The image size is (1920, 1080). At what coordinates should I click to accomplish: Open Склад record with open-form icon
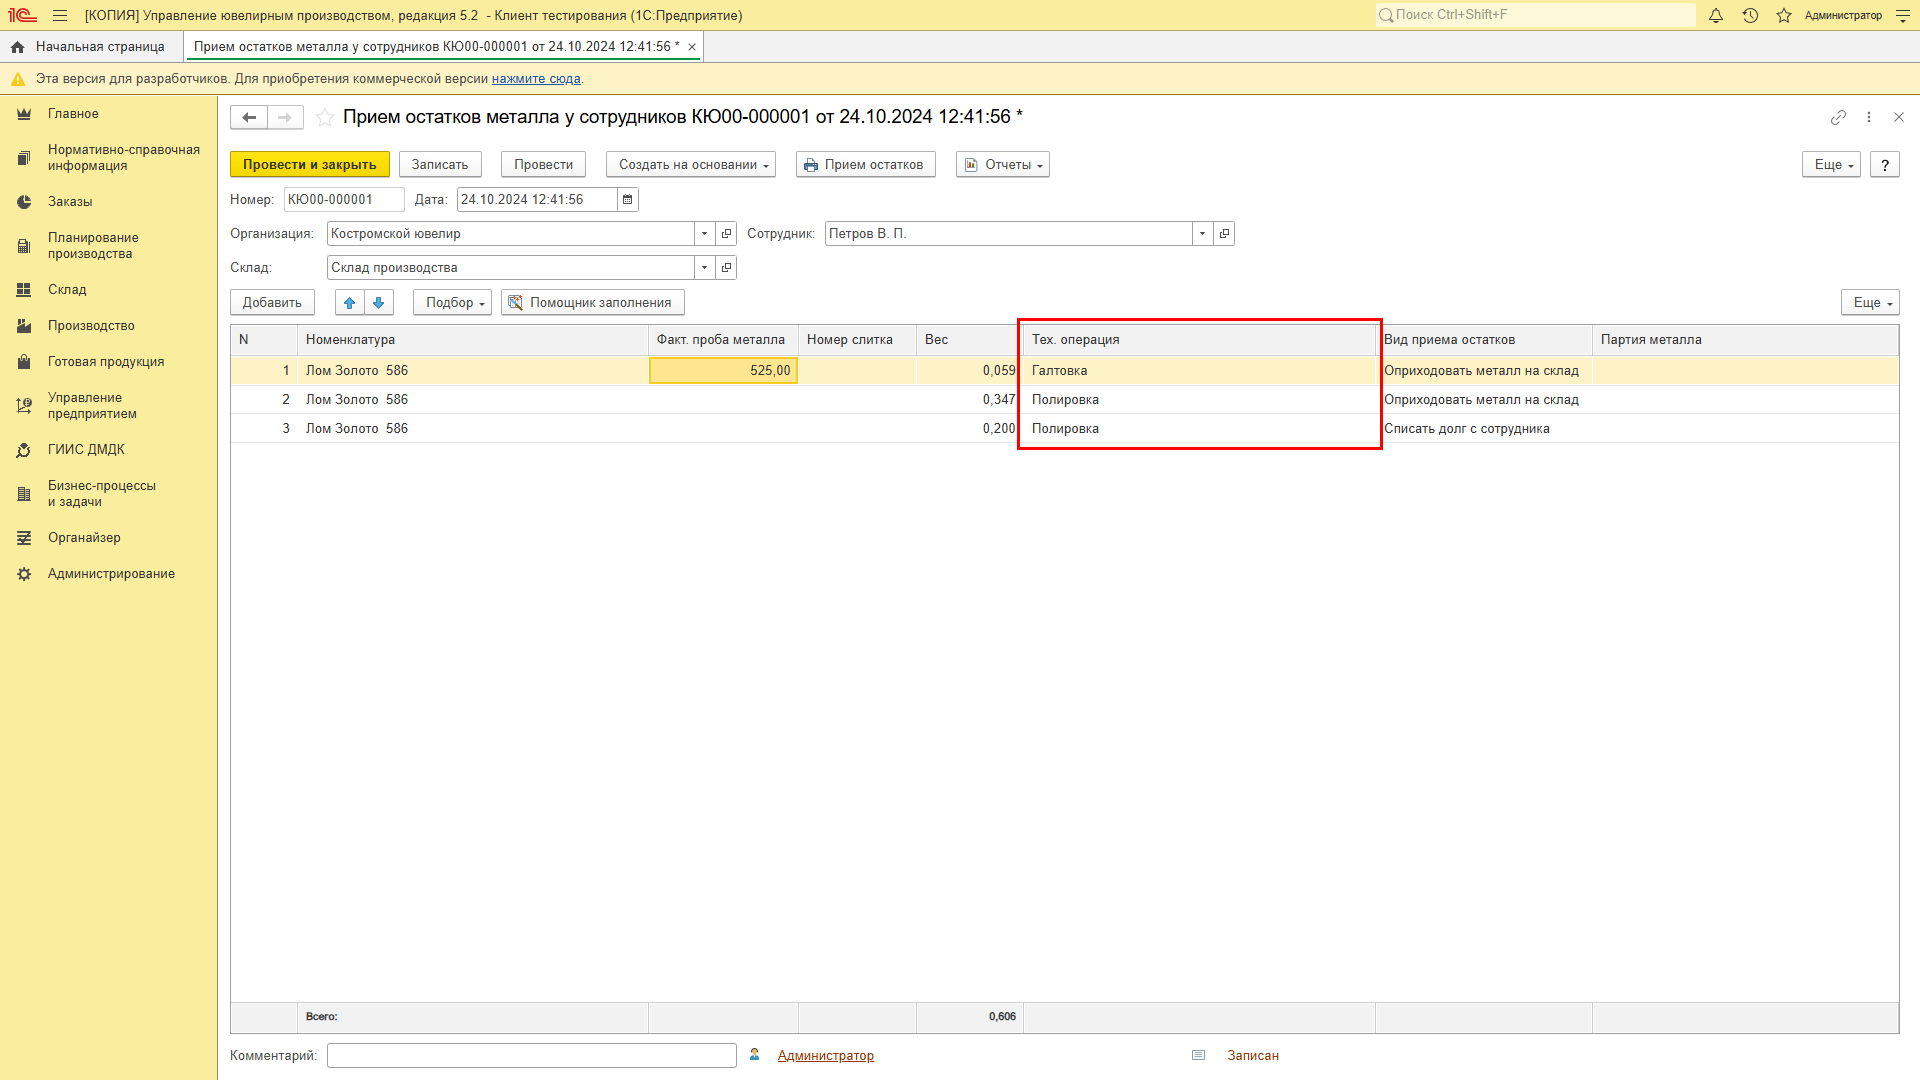(x=727, y=268)
